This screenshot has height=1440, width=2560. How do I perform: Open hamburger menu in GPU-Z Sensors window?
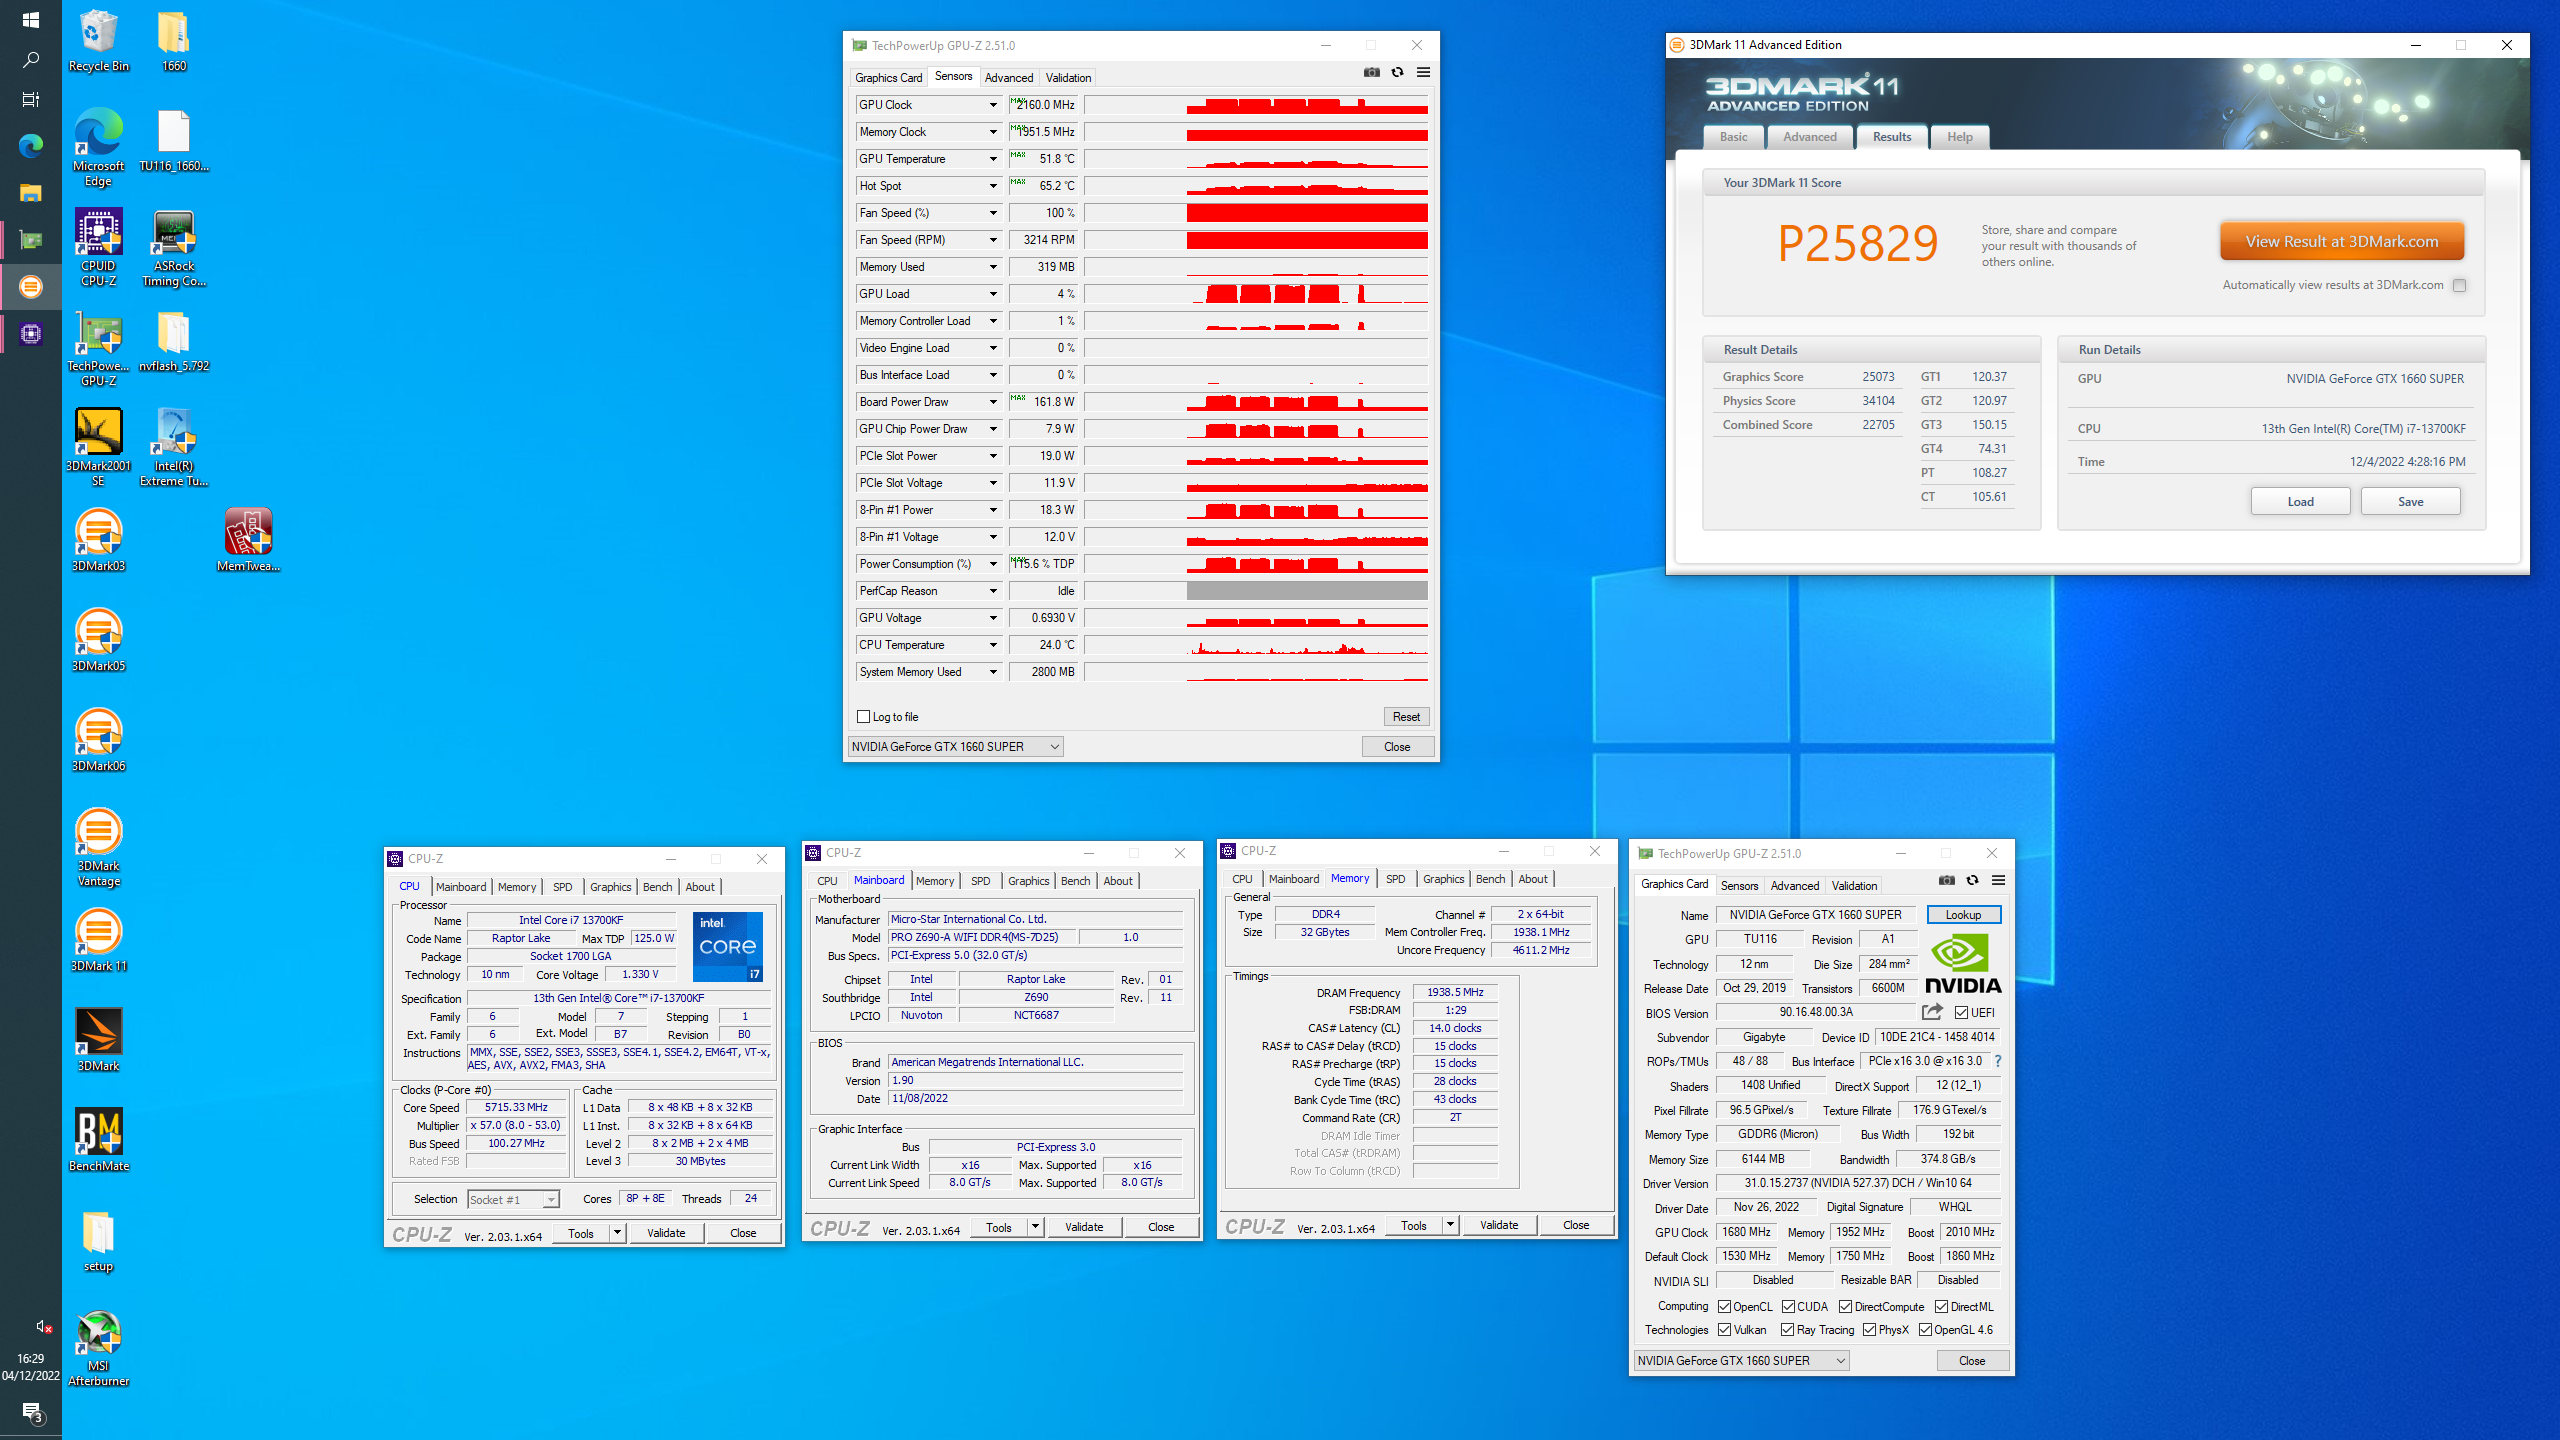(1423, 72)
